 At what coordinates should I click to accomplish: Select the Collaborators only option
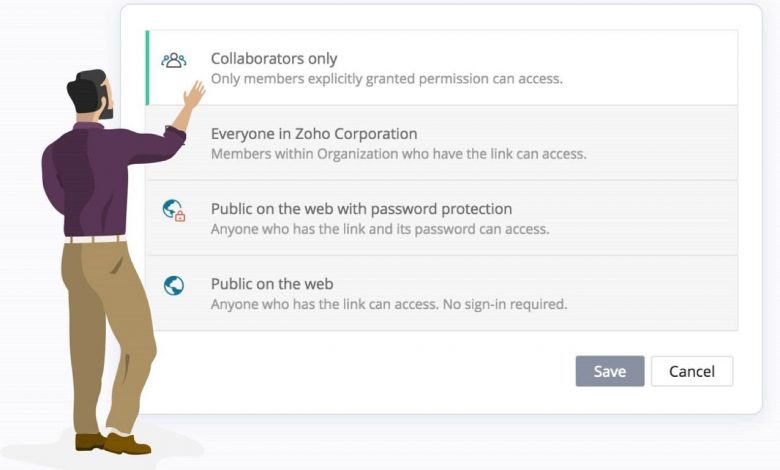[x=273, y=59]
